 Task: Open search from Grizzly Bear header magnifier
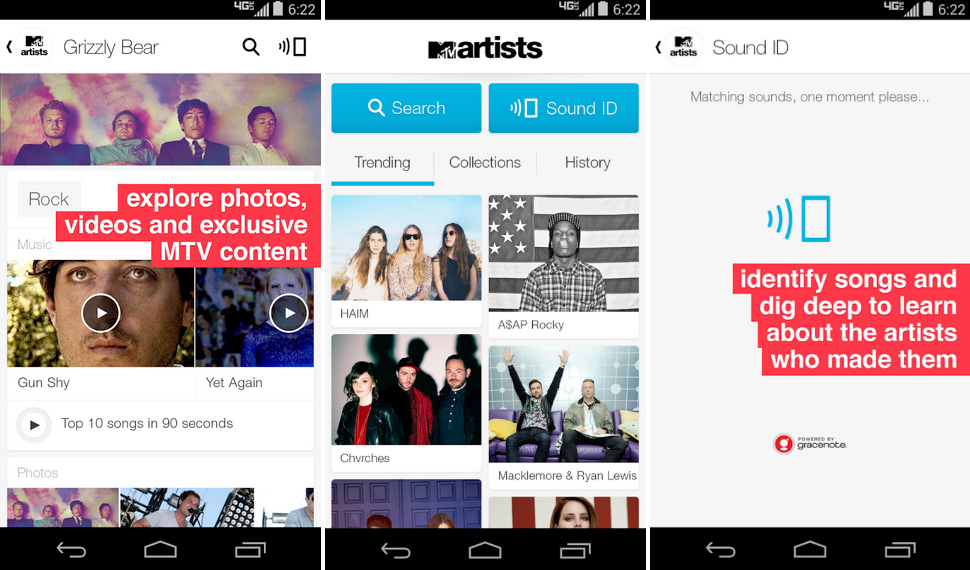tap(251, 47)
